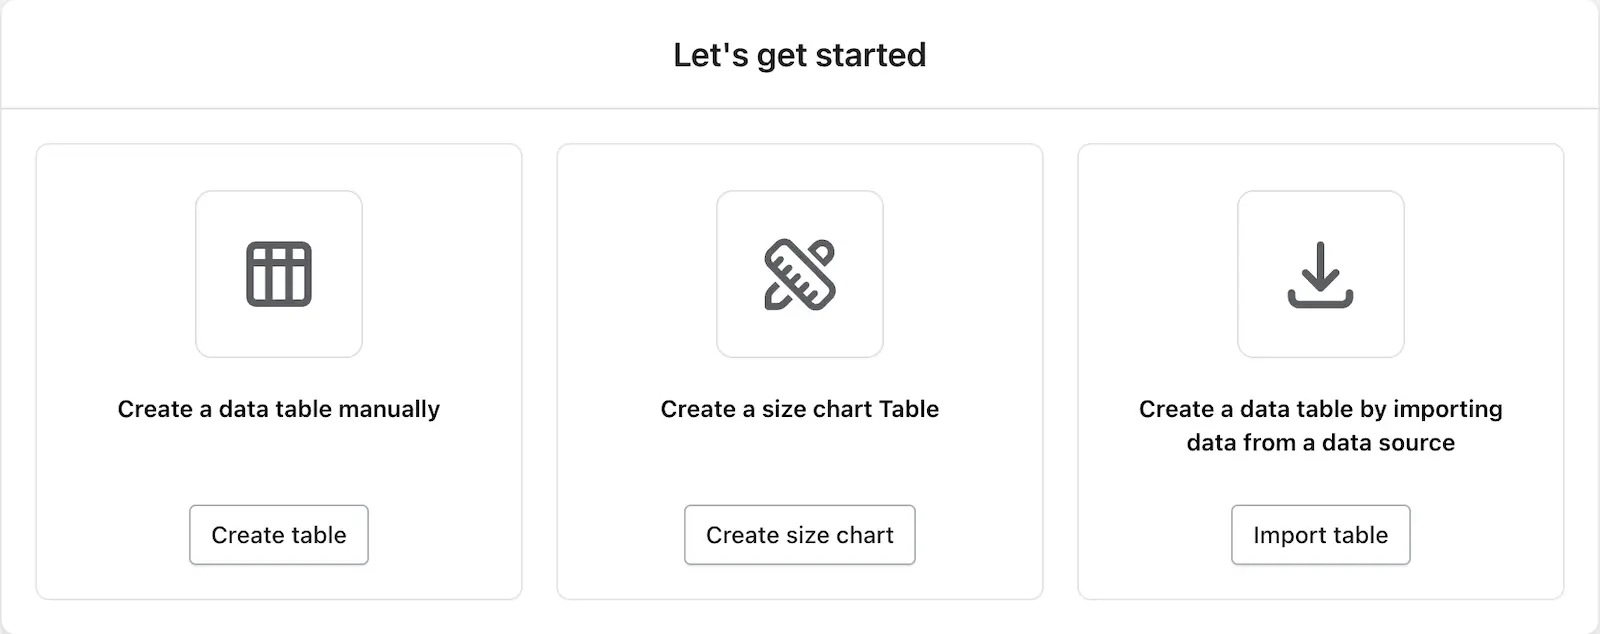Click the 'data from a data source' line

pos(1320,443)
